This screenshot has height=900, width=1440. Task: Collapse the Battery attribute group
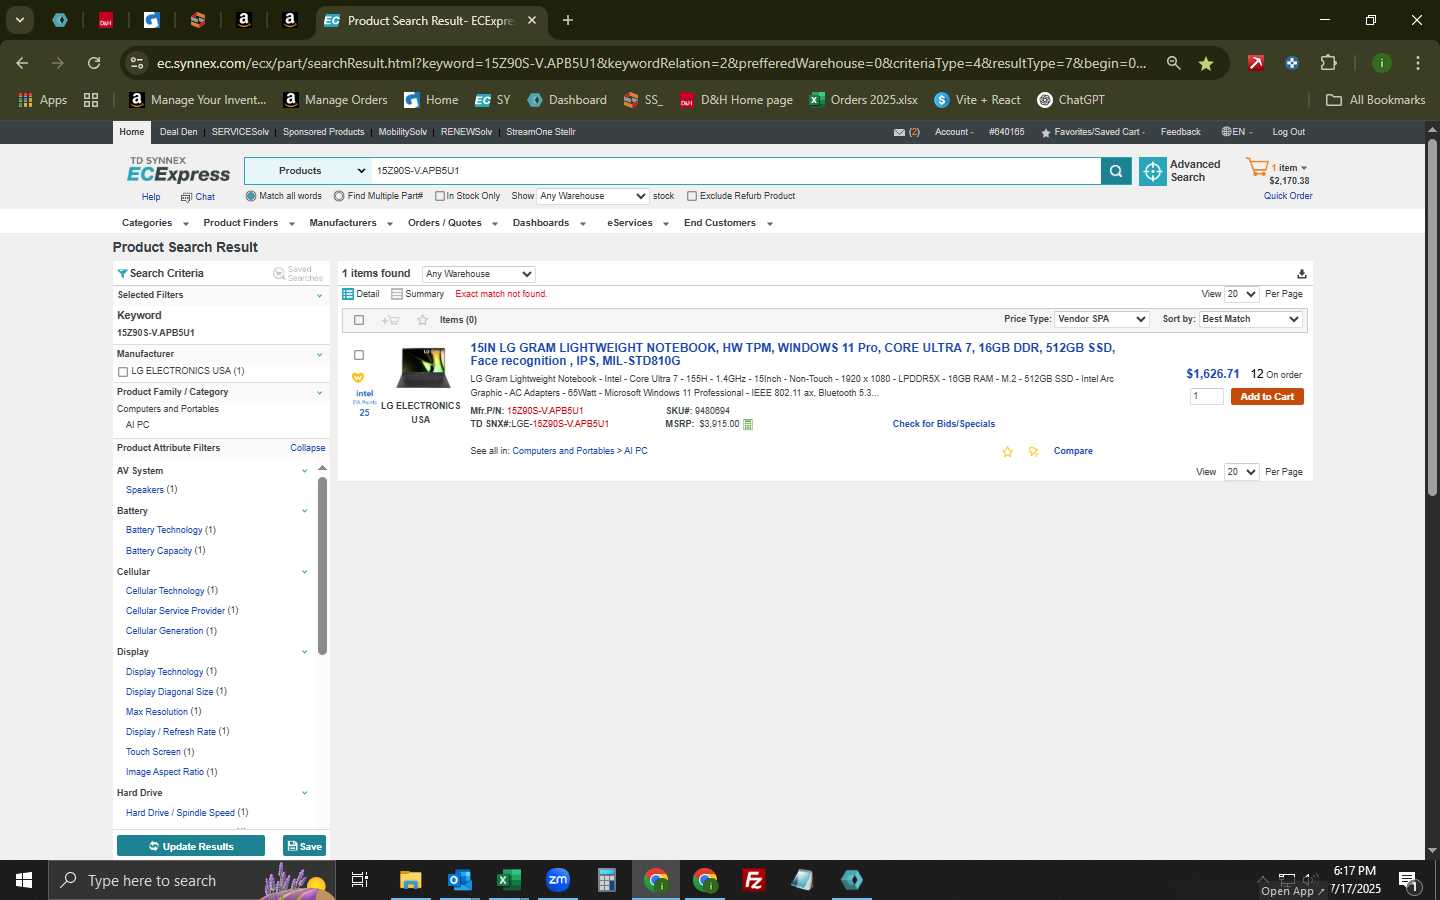coord(304,511)
